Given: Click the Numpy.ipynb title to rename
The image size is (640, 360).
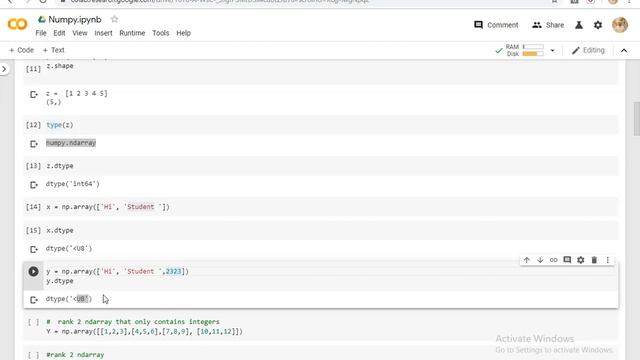Looking at the screenshot, I should (75, 19).
